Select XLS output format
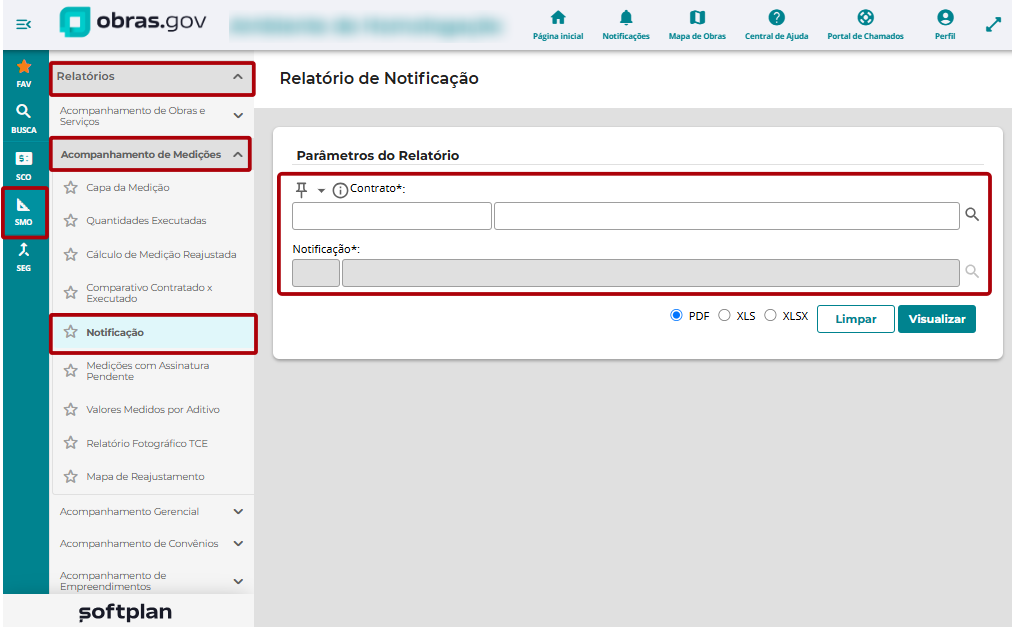Screen dimensions: 1012x627 click(724, 315)
